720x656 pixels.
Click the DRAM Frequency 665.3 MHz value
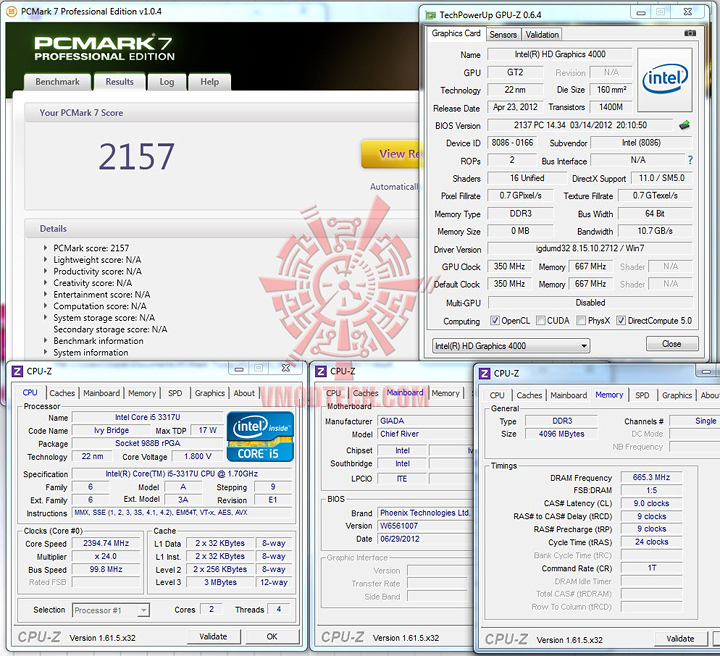click(x=651, y=477)
